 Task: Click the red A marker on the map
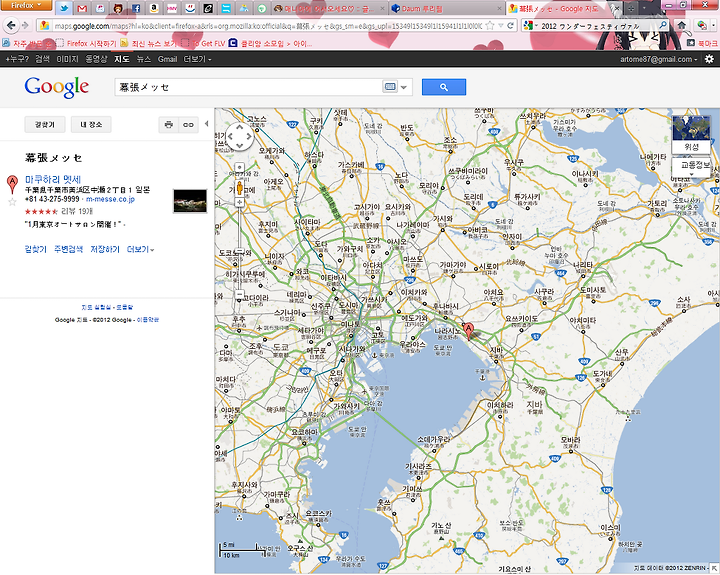[468, 331]
